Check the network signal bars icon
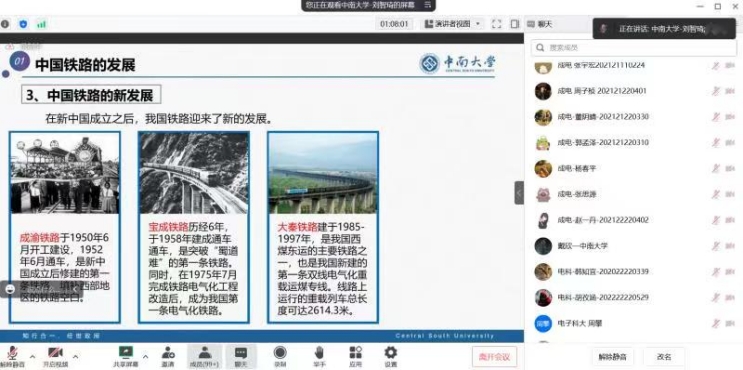This screenshot has height=370, width=743. 42,24
